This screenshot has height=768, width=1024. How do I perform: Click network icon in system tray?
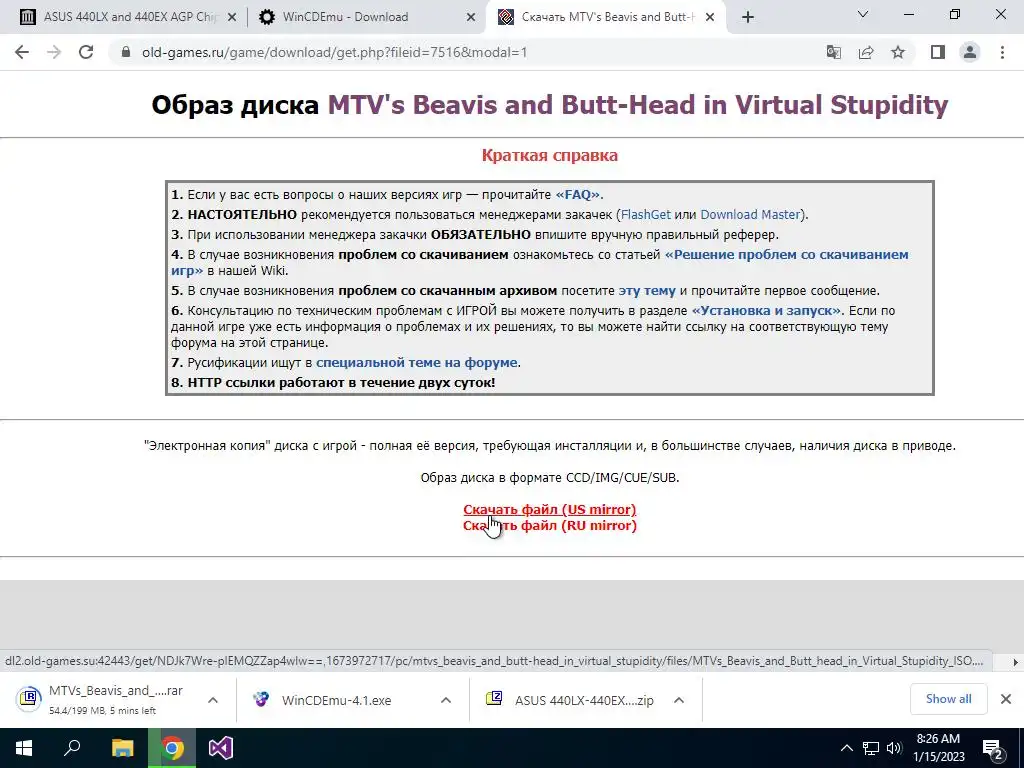pyautogui.click(x=871, y=748)
